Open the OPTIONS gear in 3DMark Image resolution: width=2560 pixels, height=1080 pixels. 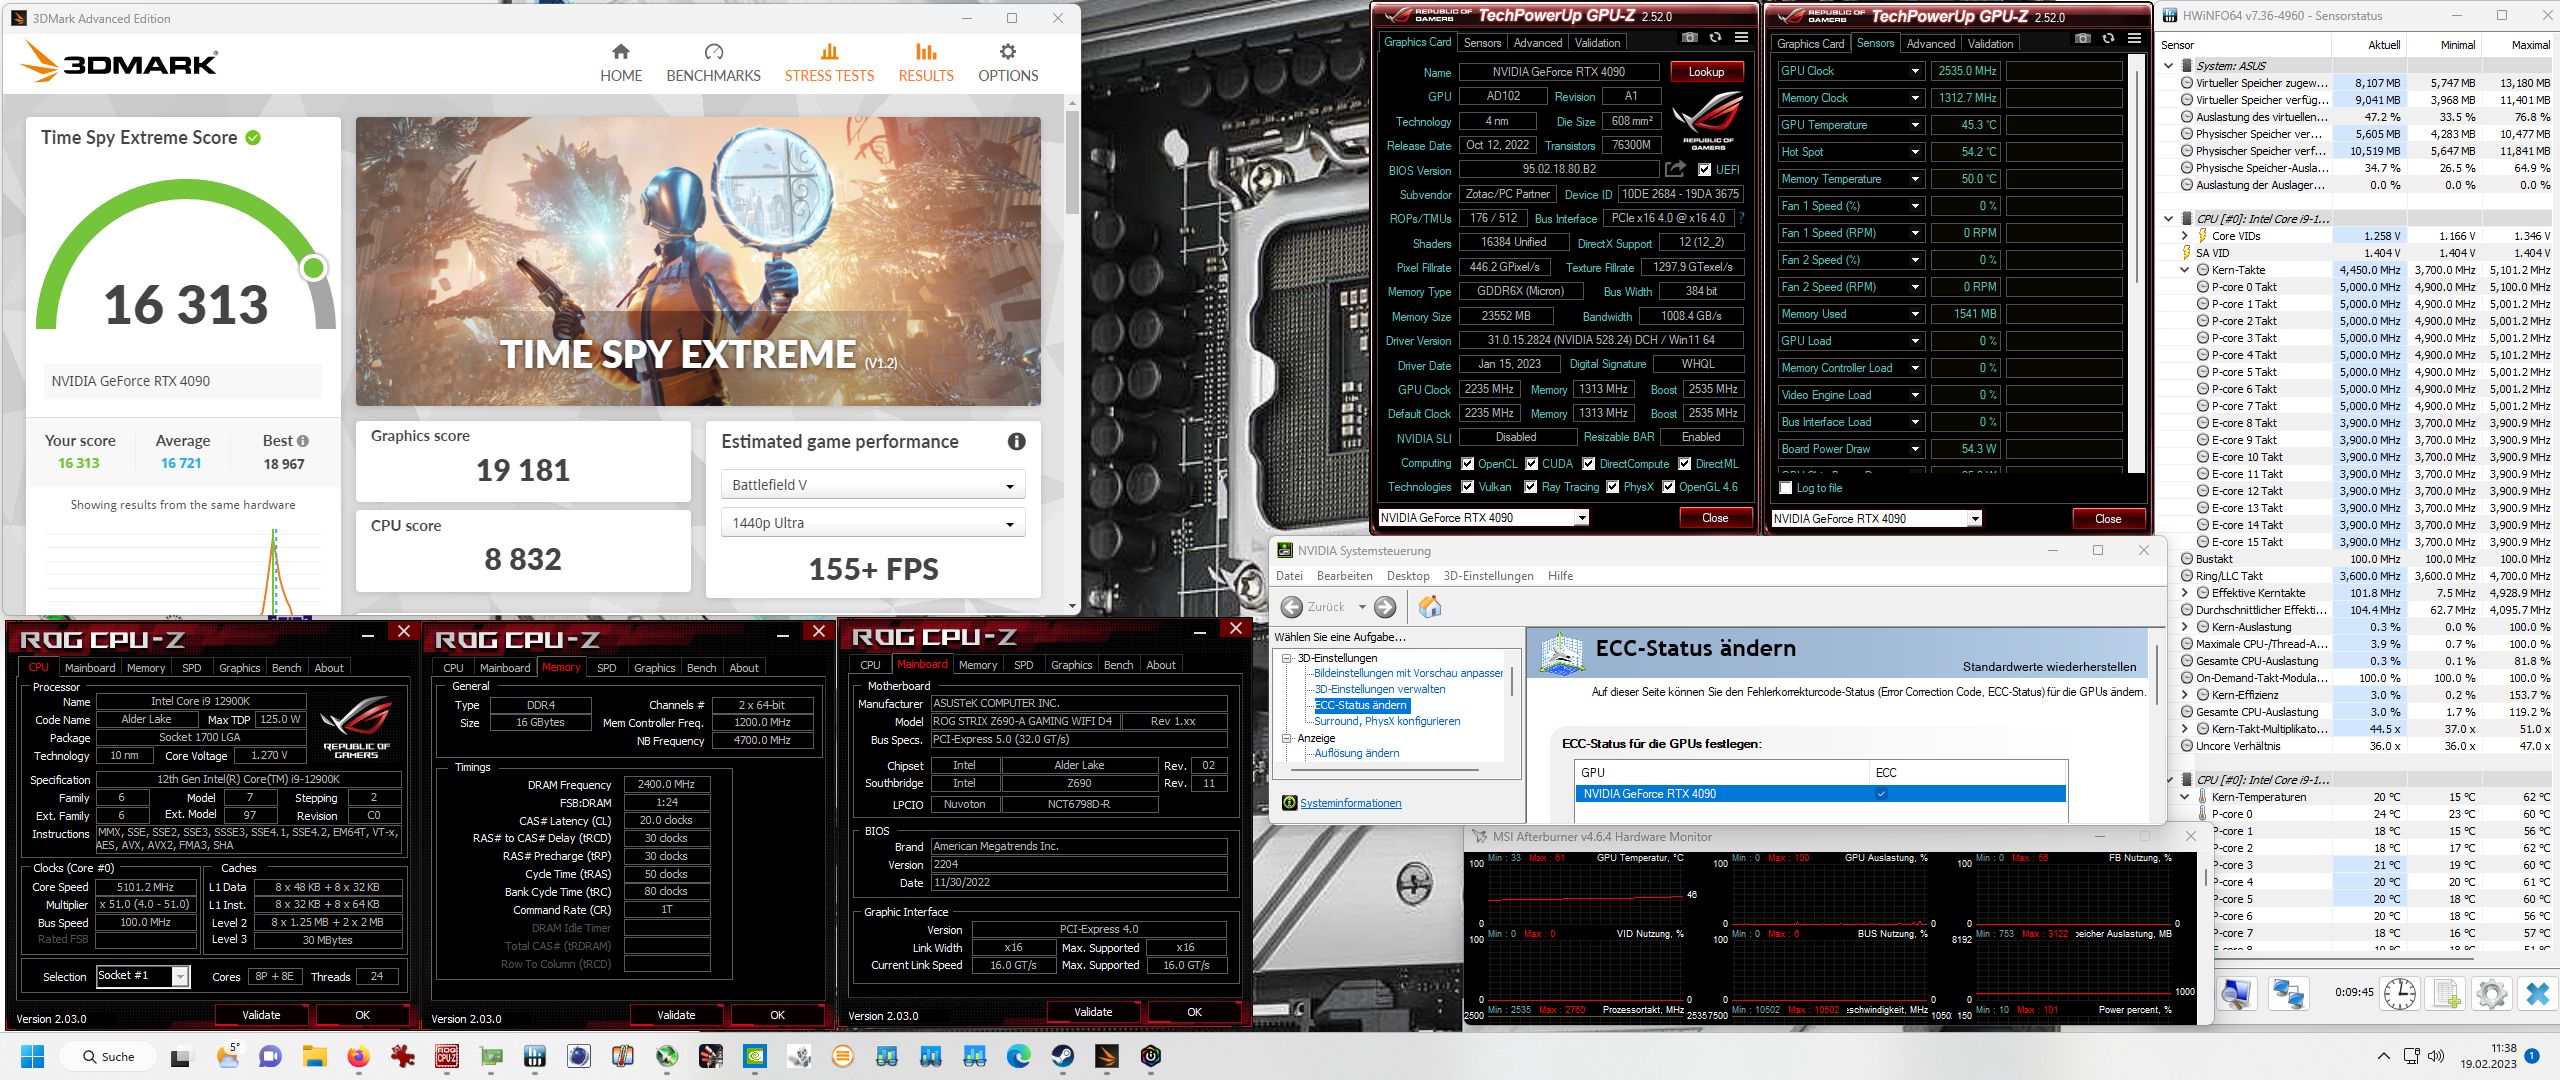(x=1007, y=63)
